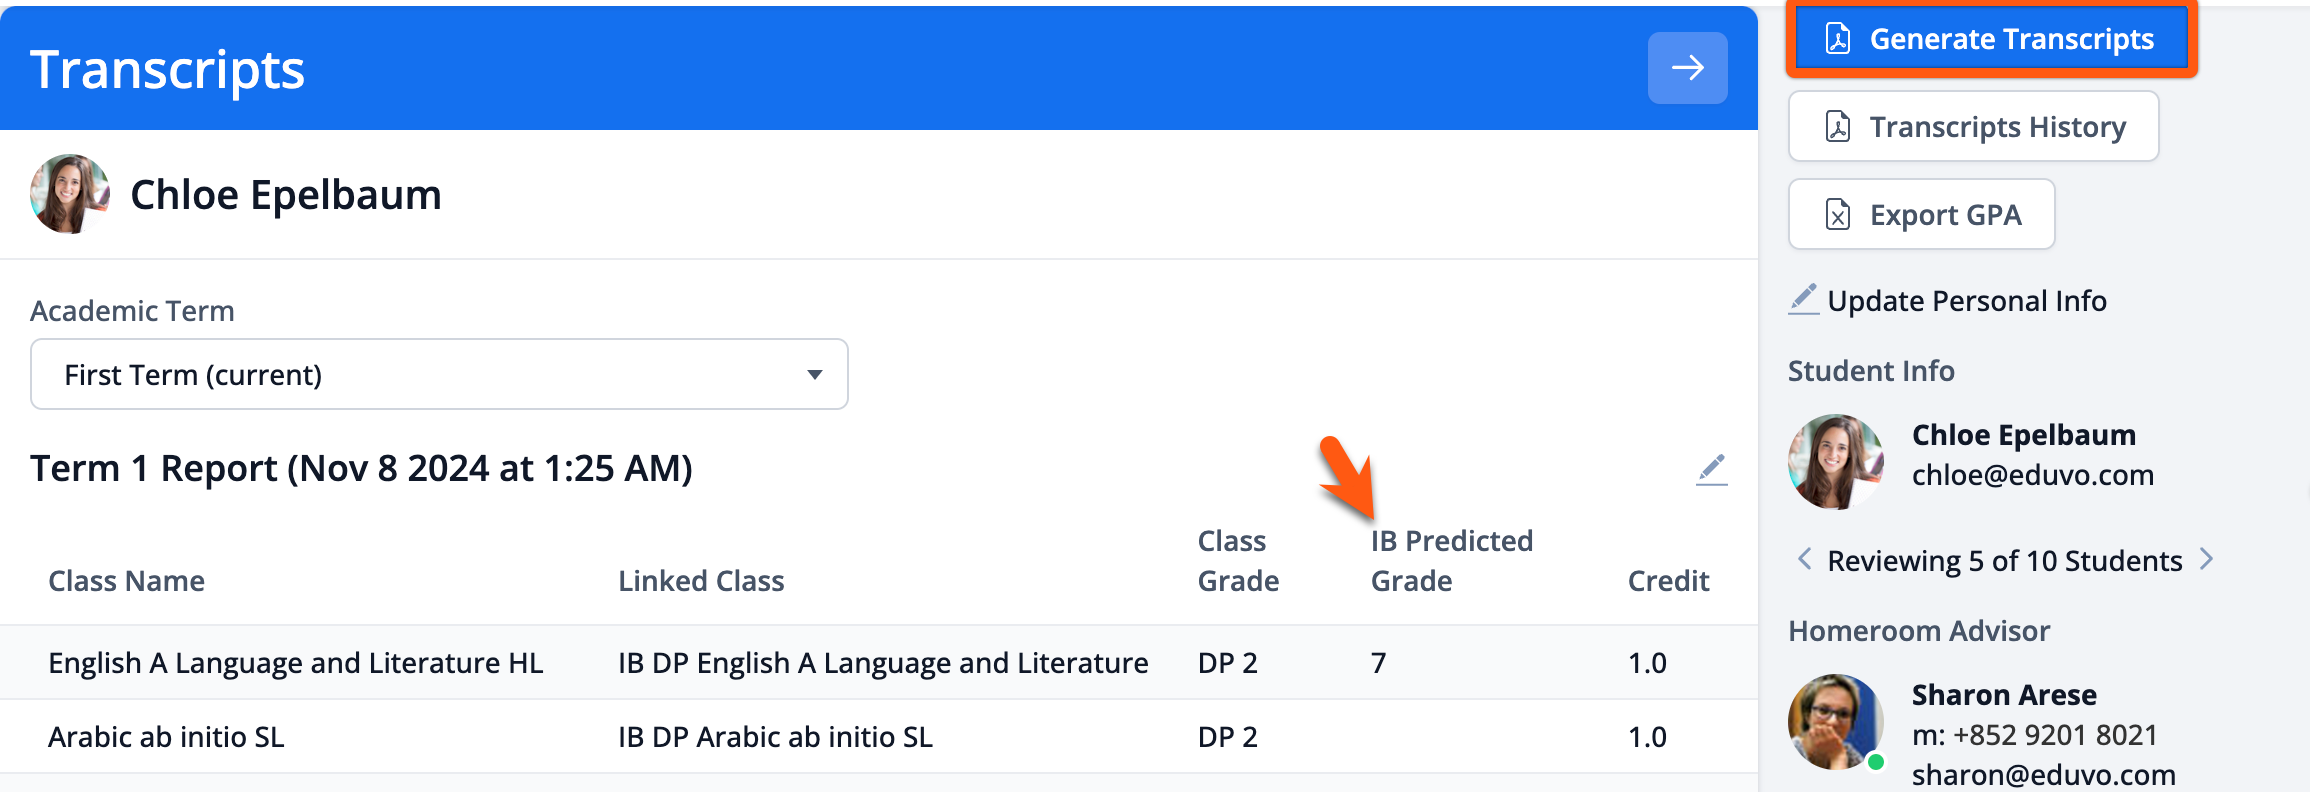2310x792 pixels.
Task: Click the spreadsheet icon on Export GPA
Action: tap(1838, 215)
